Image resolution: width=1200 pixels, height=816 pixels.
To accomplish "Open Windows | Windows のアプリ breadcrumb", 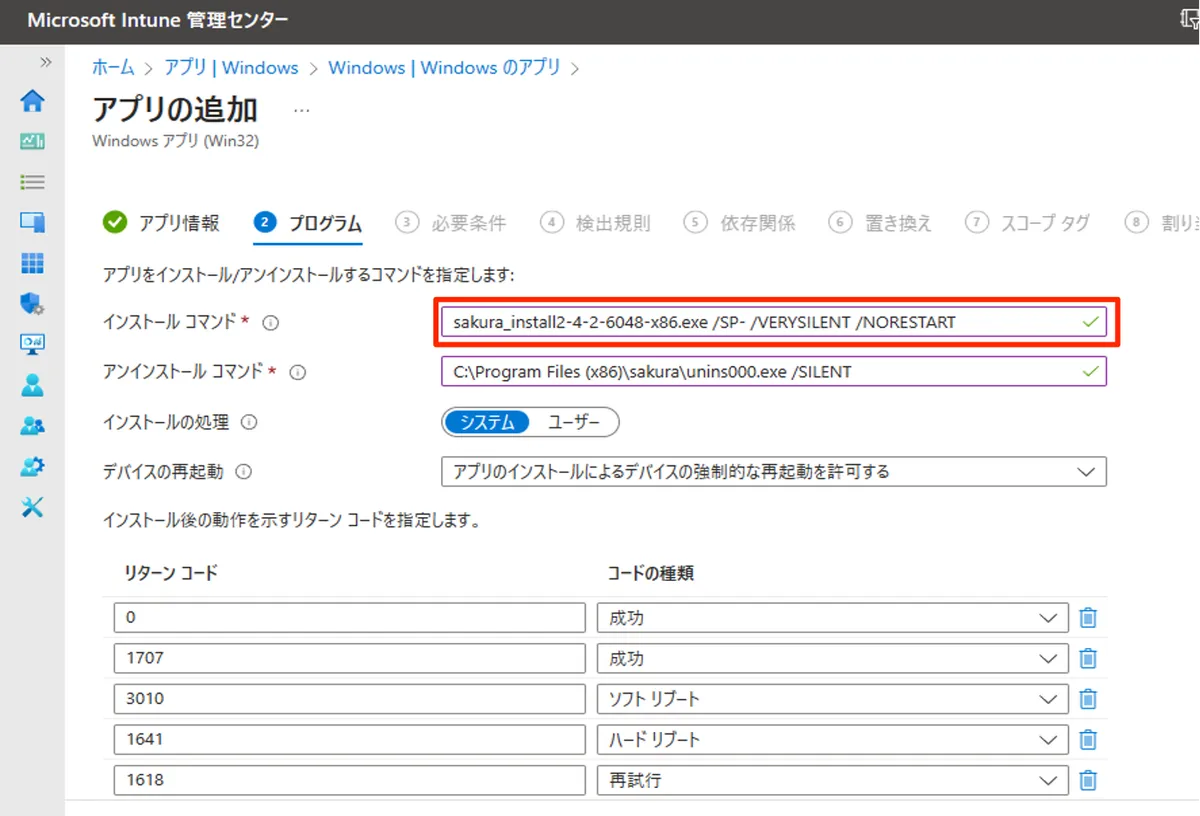I will coord(444,68).
